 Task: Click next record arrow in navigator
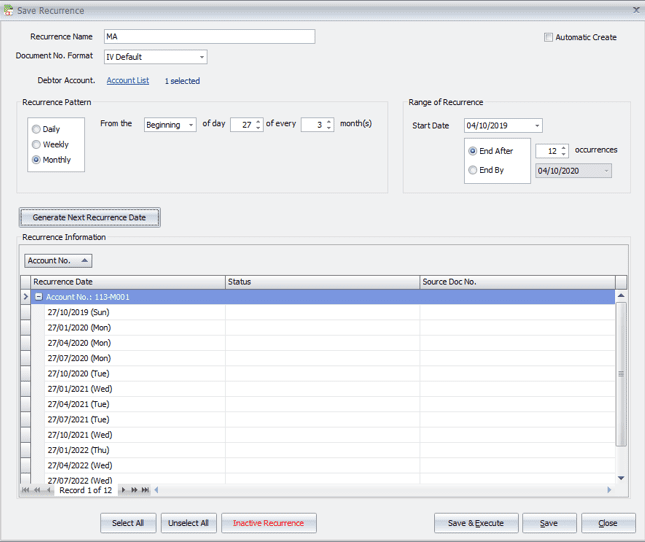[125, 490]
